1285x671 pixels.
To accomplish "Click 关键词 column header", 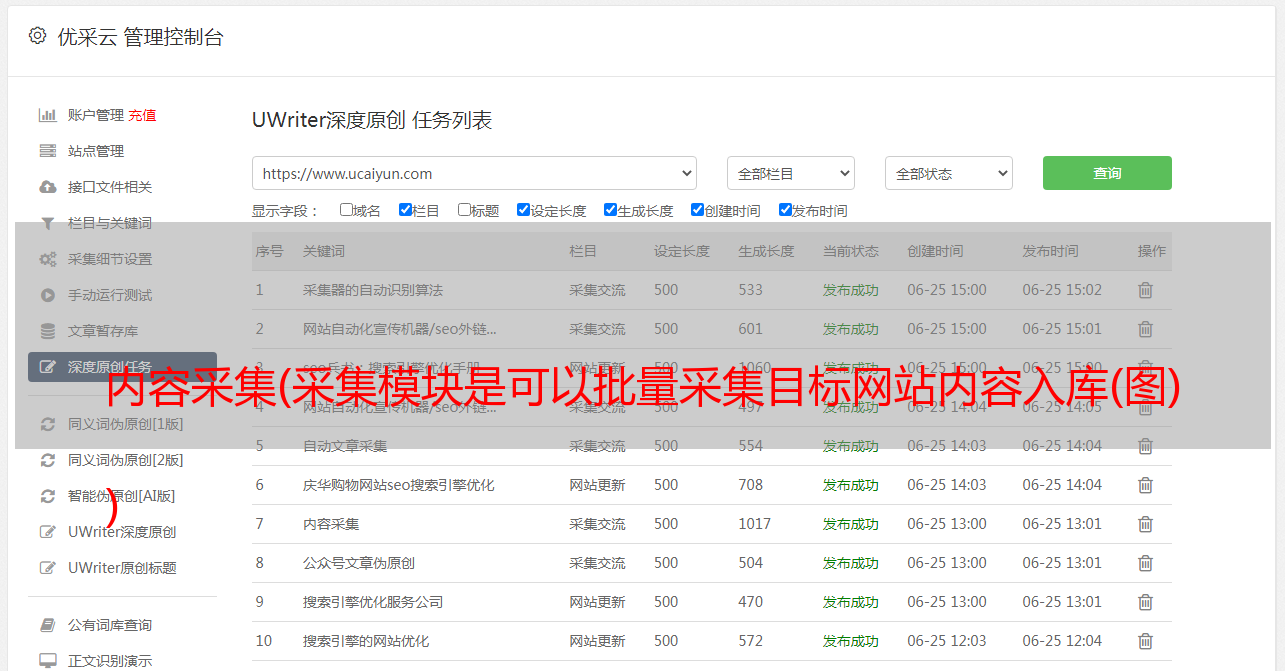I will tap(324, 251).
